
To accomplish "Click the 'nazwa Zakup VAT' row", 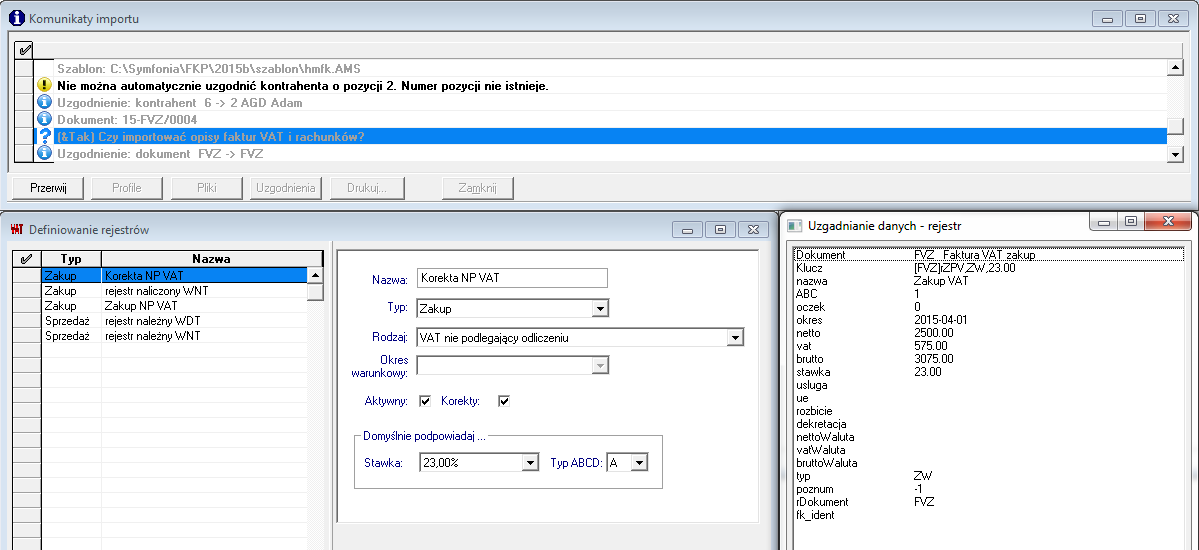I will [x=989, y=281].
